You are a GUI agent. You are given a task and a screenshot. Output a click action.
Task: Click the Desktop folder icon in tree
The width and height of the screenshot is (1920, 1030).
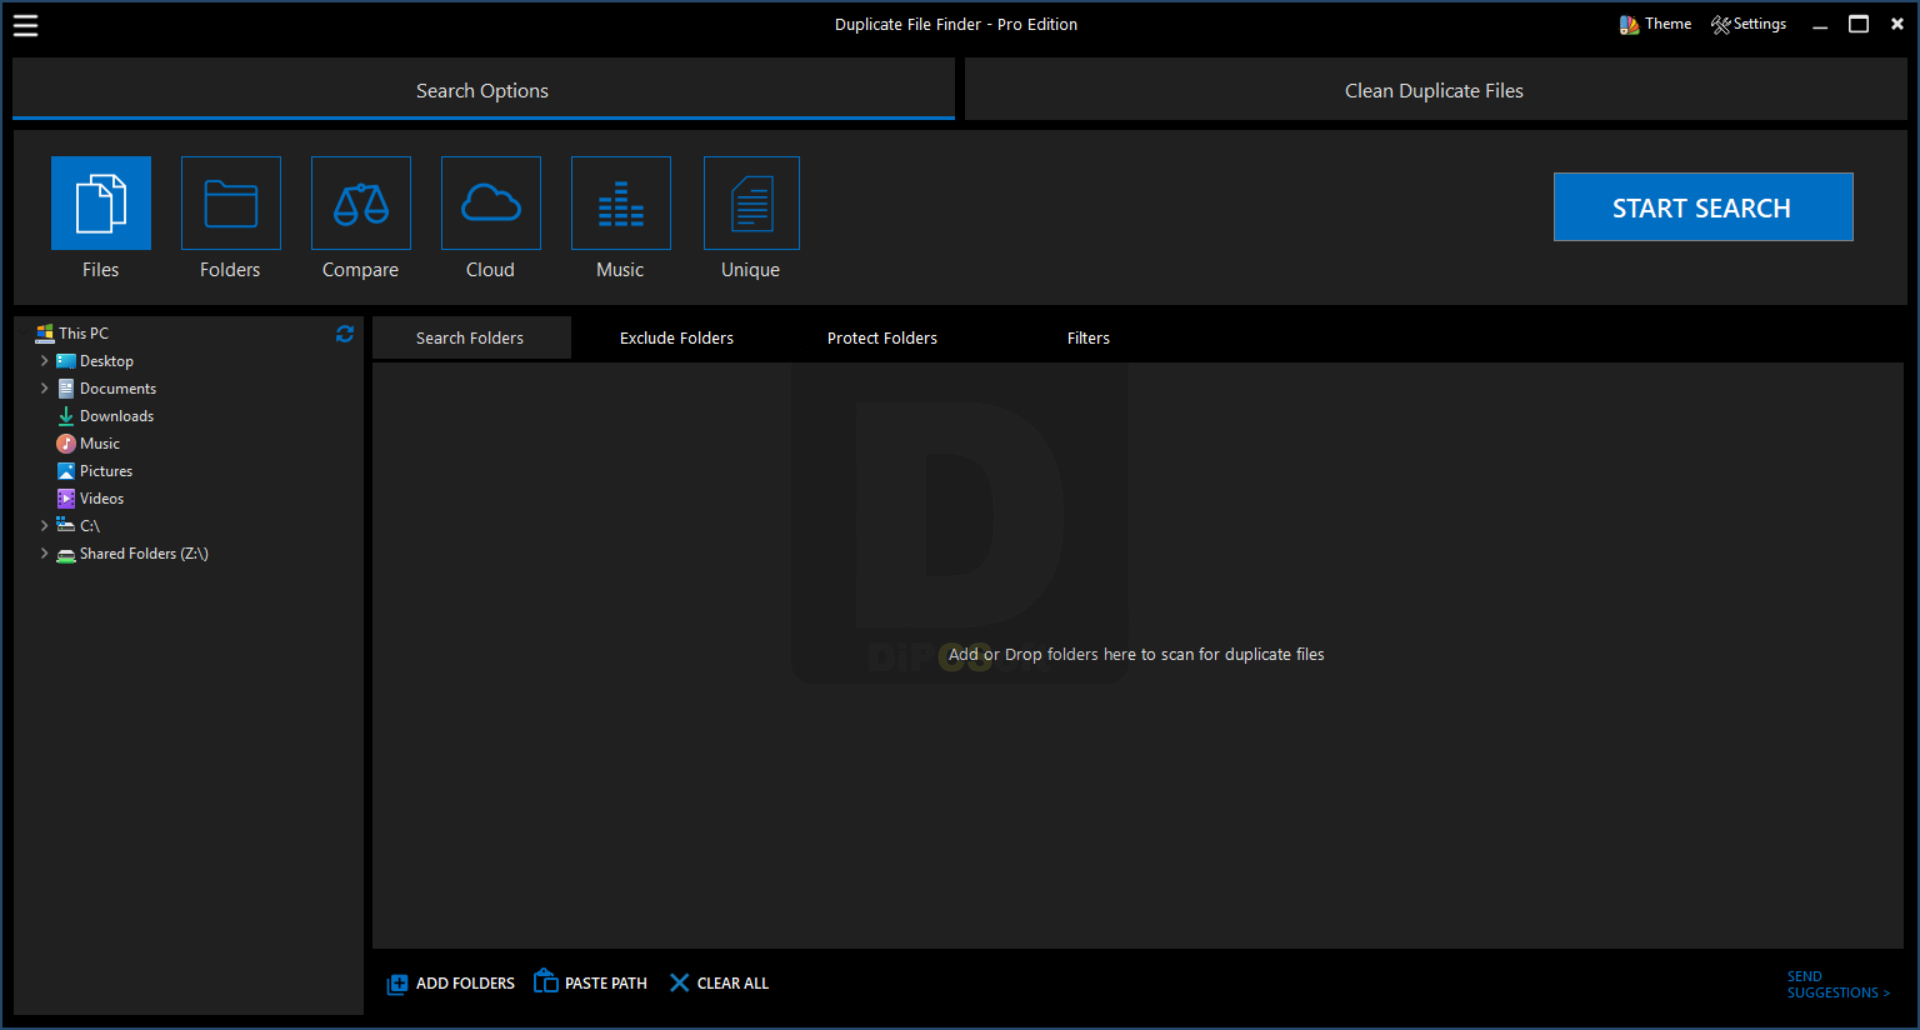point(66,361)
